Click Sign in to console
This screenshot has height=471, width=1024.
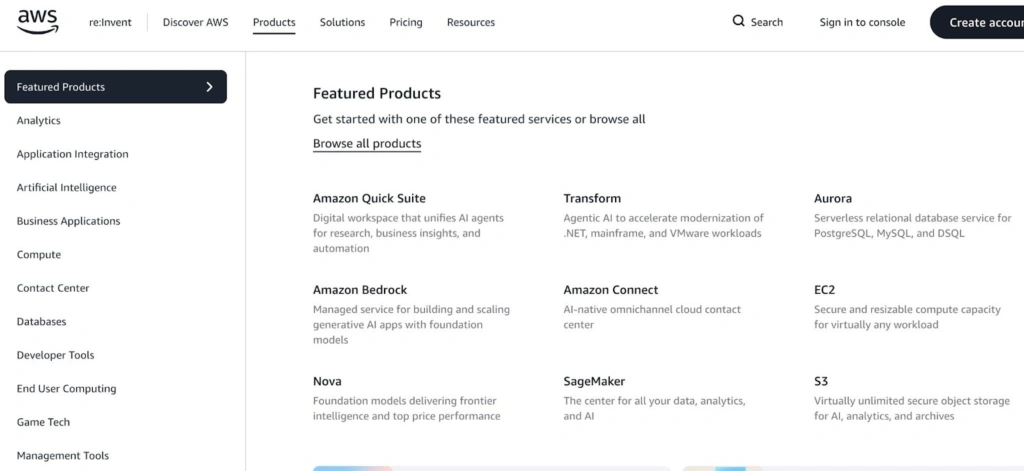pyautogui.click(x=862, y=22)
